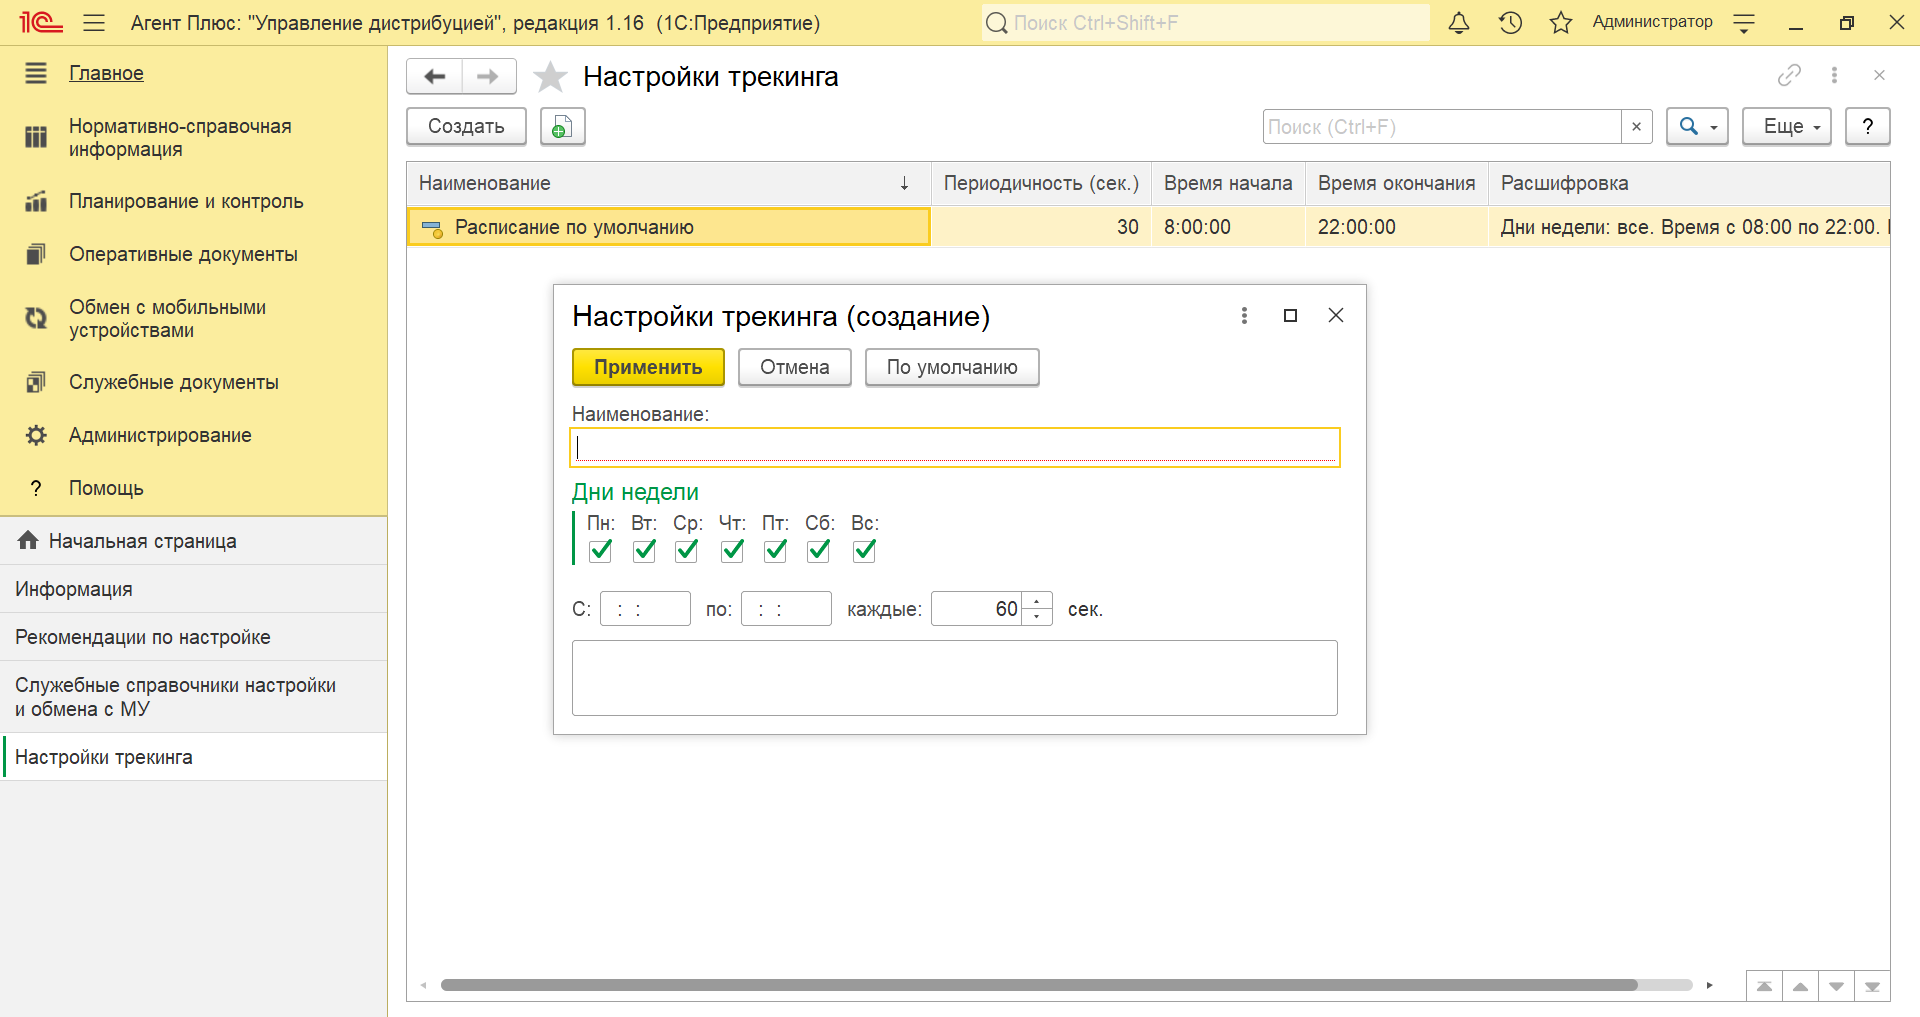1920x1017 pixels.
Task: Open the 1C main menu hamburger icon
Action: 94,22
